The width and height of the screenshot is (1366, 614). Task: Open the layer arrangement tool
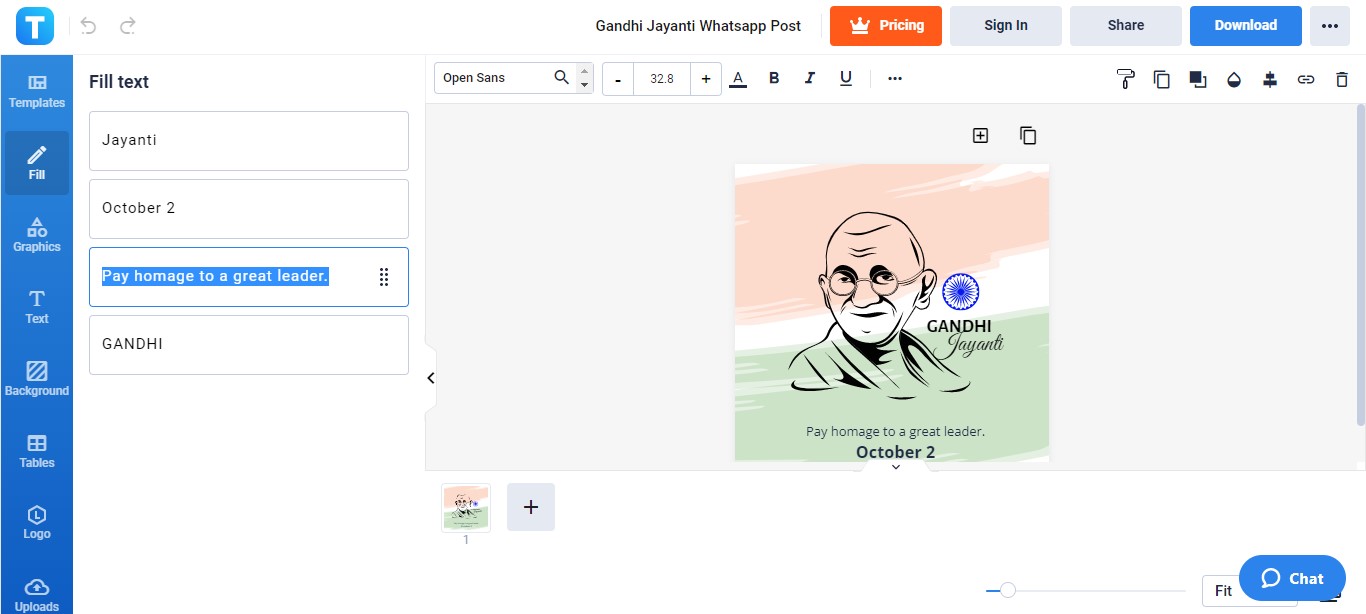(x=1198, y=79)
